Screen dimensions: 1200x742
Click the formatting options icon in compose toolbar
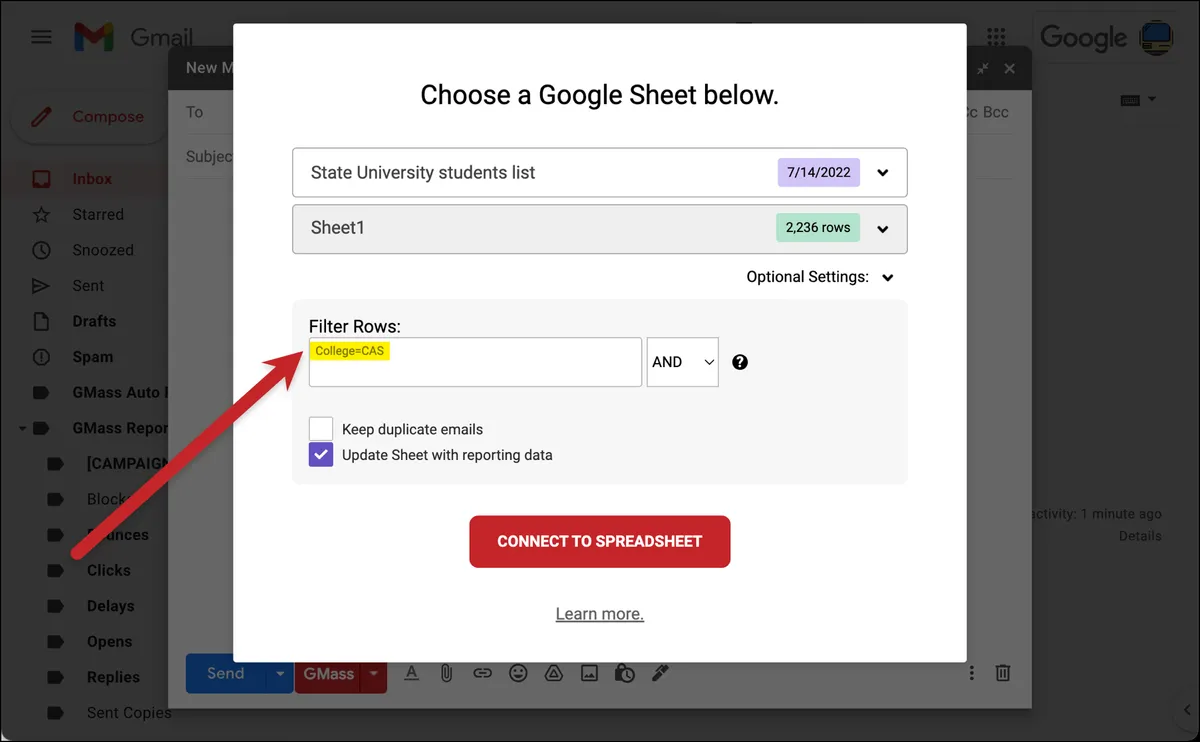(411, 673)
